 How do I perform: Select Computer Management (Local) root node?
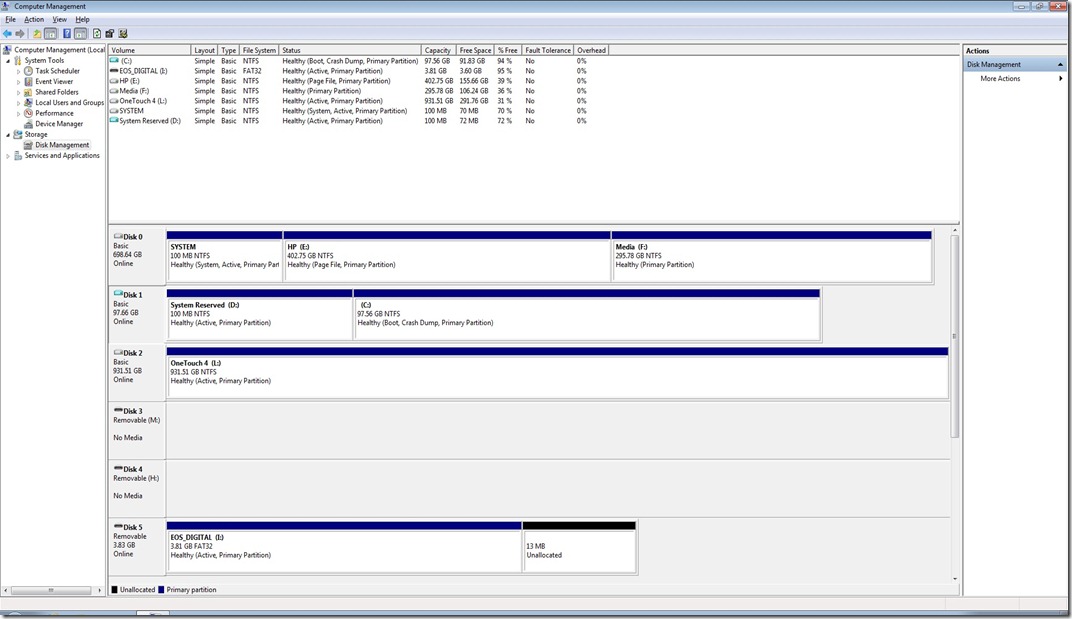pos(55,50)
